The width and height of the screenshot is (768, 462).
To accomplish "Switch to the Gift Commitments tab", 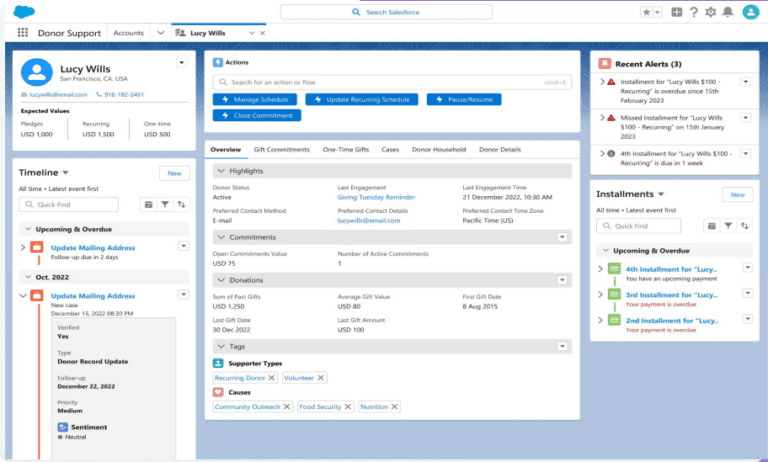I will [x=282, y=149].
